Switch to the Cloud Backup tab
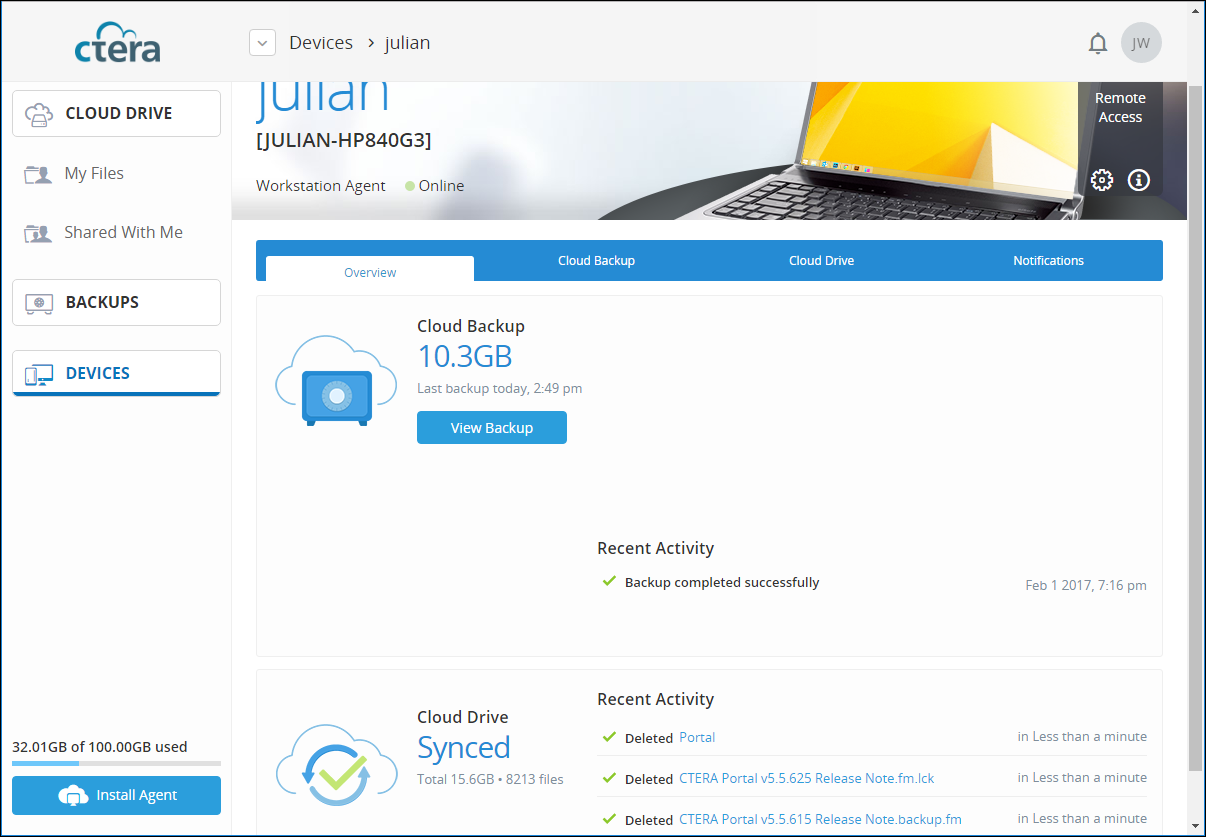This screenshot has width=1206, height=837. coord(596,260)
